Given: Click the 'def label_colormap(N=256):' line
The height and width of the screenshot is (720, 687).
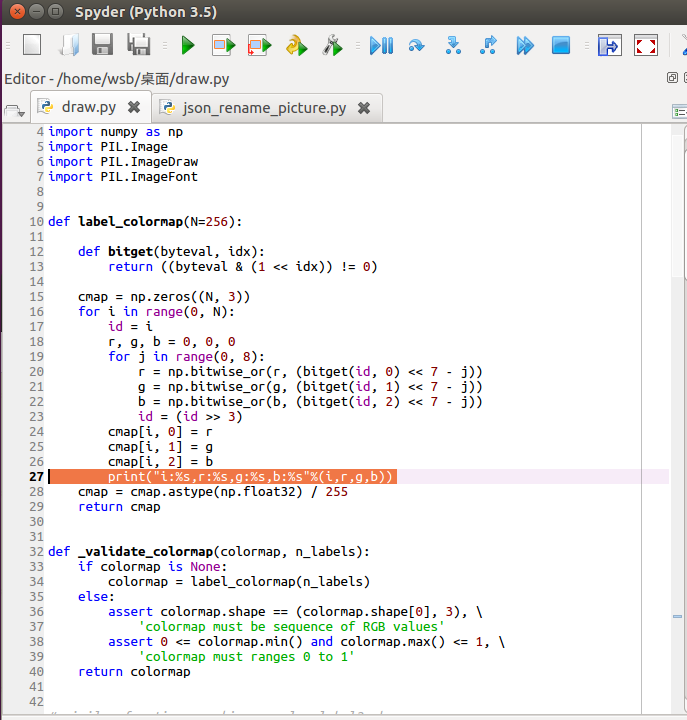Looking at the screenshot, I should tap(145, 222).
